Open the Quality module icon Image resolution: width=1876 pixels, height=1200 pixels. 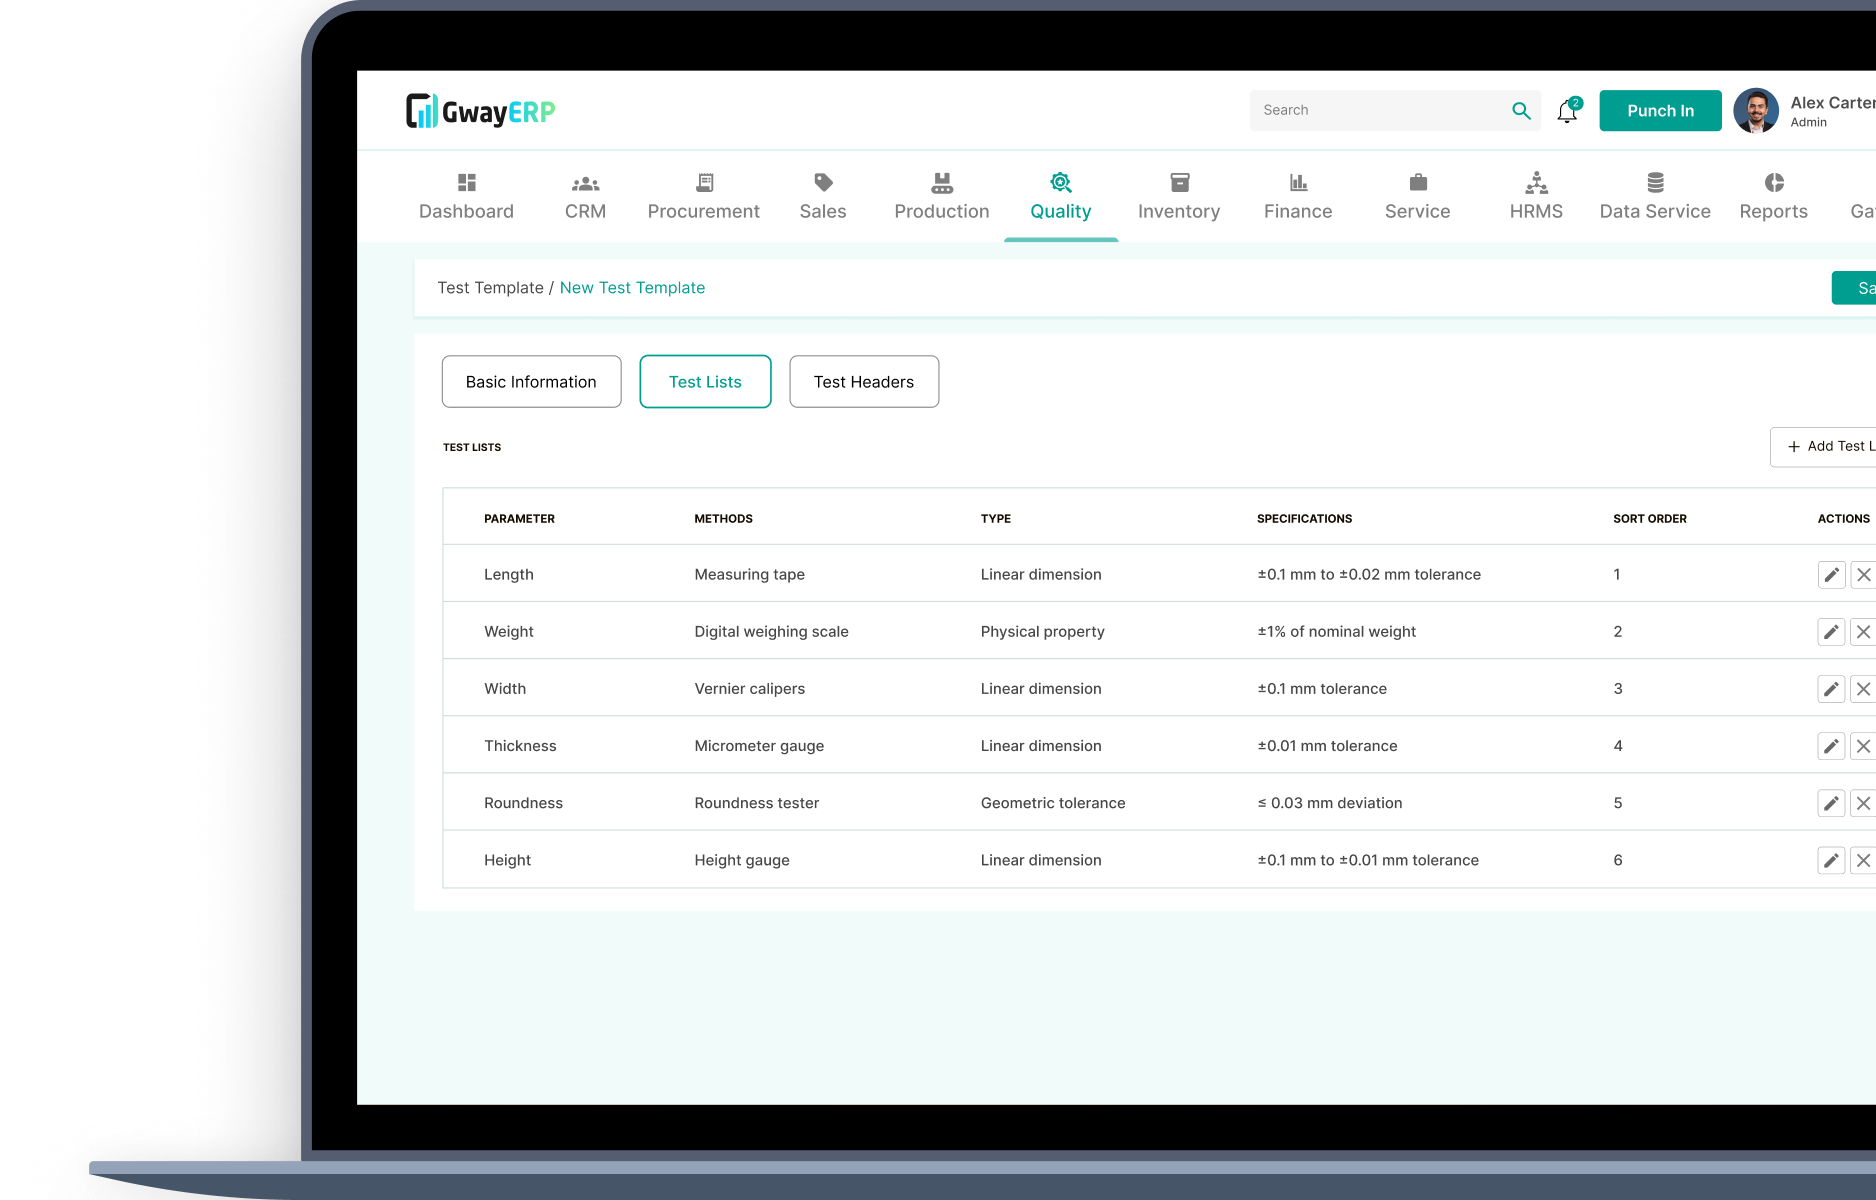click(1060, 182)
